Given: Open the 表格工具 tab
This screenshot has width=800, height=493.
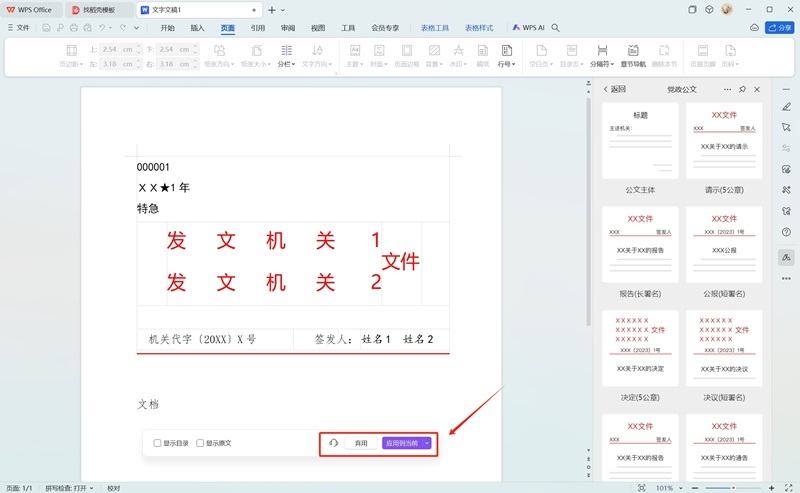Looking at the screenshot, I should pyautogui.click(x=435, y=28).
